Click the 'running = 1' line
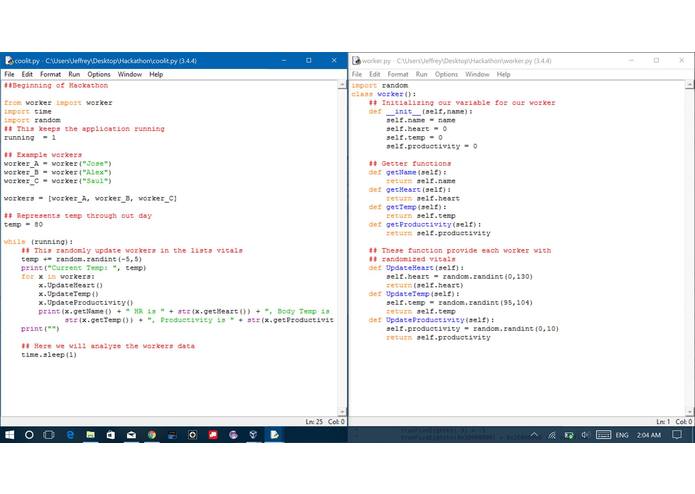This screenshot has height=494, width=695. click(30, 137)
